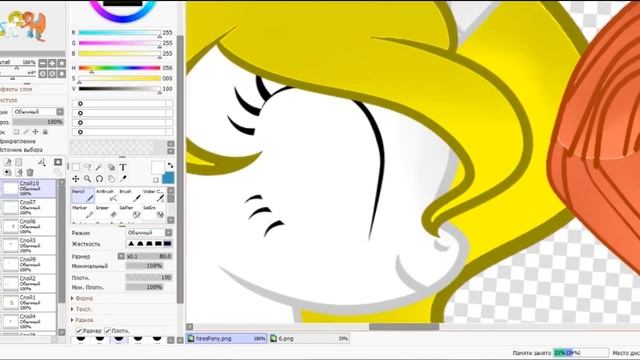
Task: Select the pointed triangle hardness shape
Action: click(131, 244)
